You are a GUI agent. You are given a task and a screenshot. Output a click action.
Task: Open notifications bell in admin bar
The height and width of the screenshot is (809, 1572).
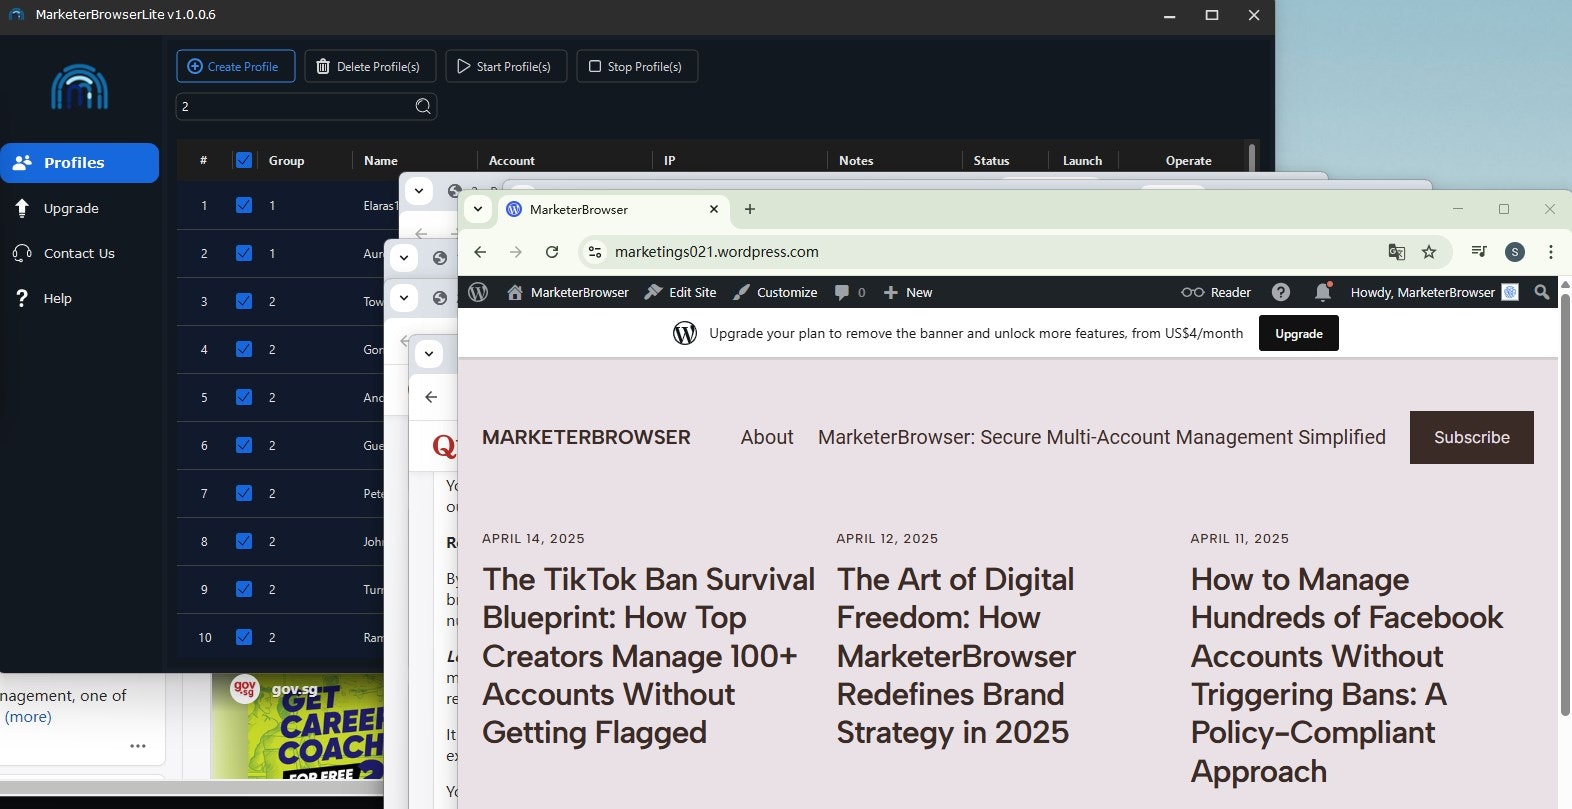click(x=1323, y=292)
